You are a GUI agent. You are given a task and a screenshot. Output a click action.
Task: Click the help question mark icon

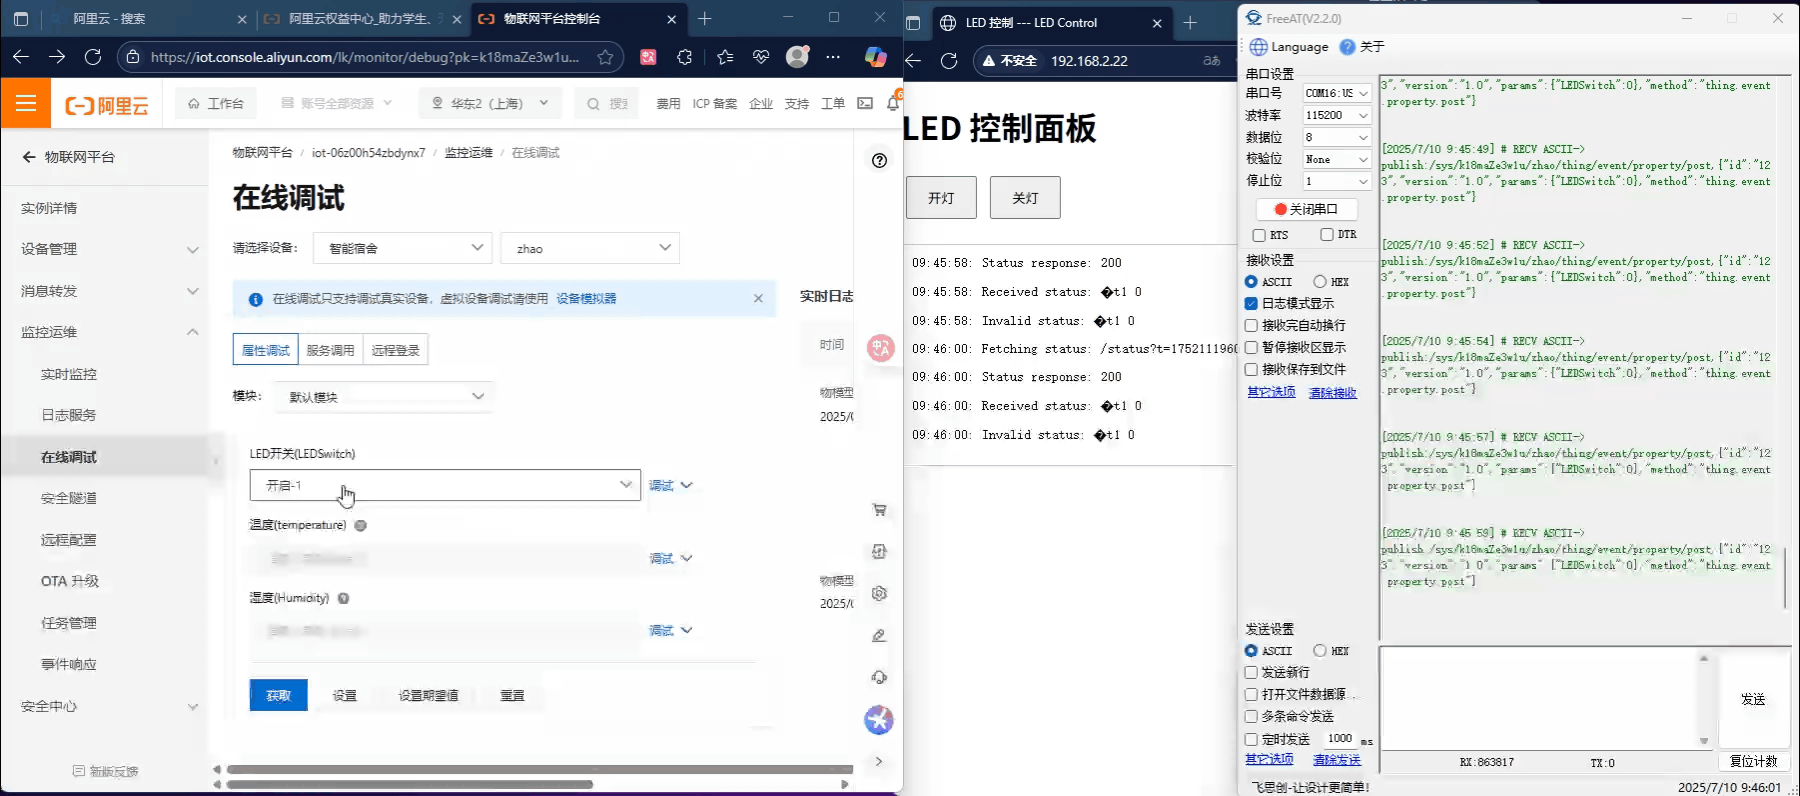(879, 160)
